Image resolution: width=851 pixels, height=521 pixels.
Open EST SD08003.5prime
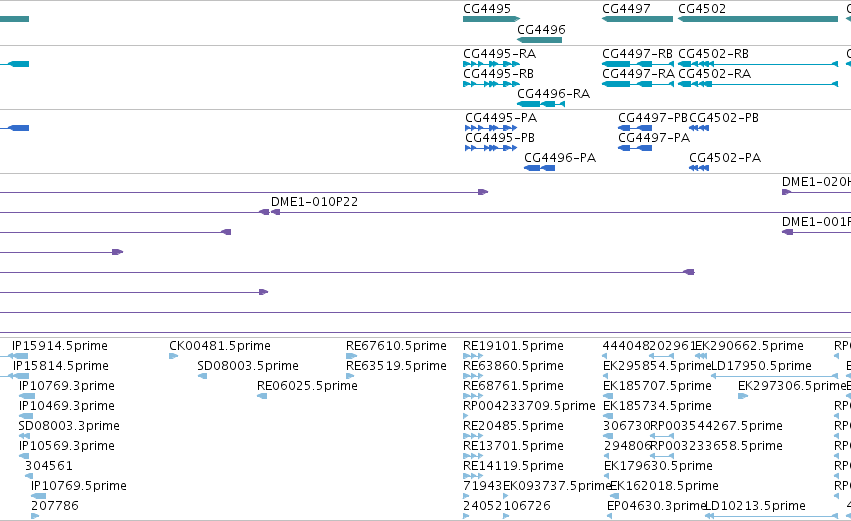248,366
